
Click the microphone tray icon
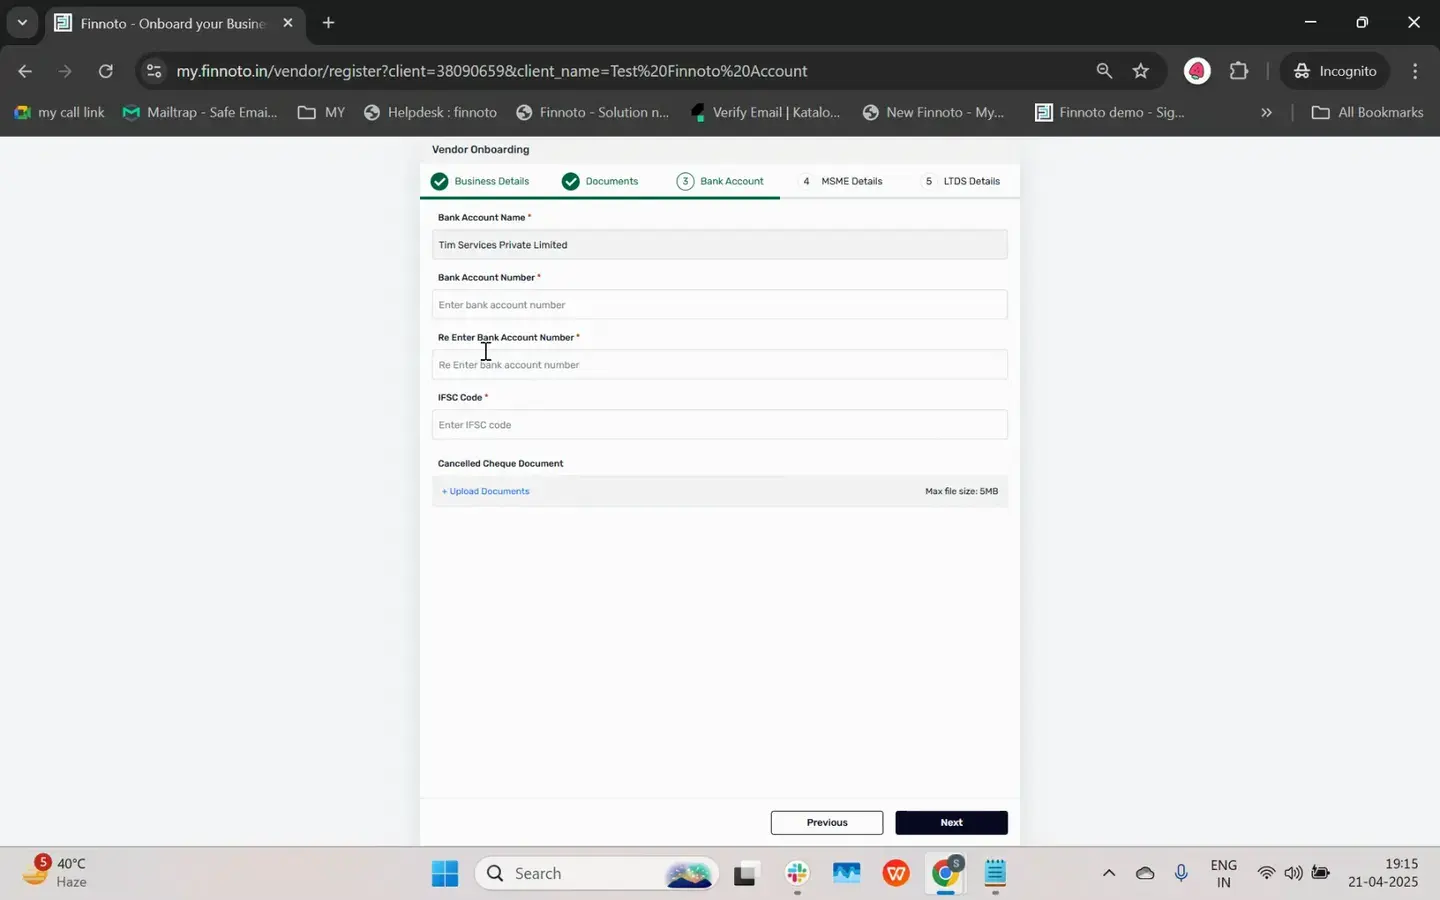pos(1181,873)
